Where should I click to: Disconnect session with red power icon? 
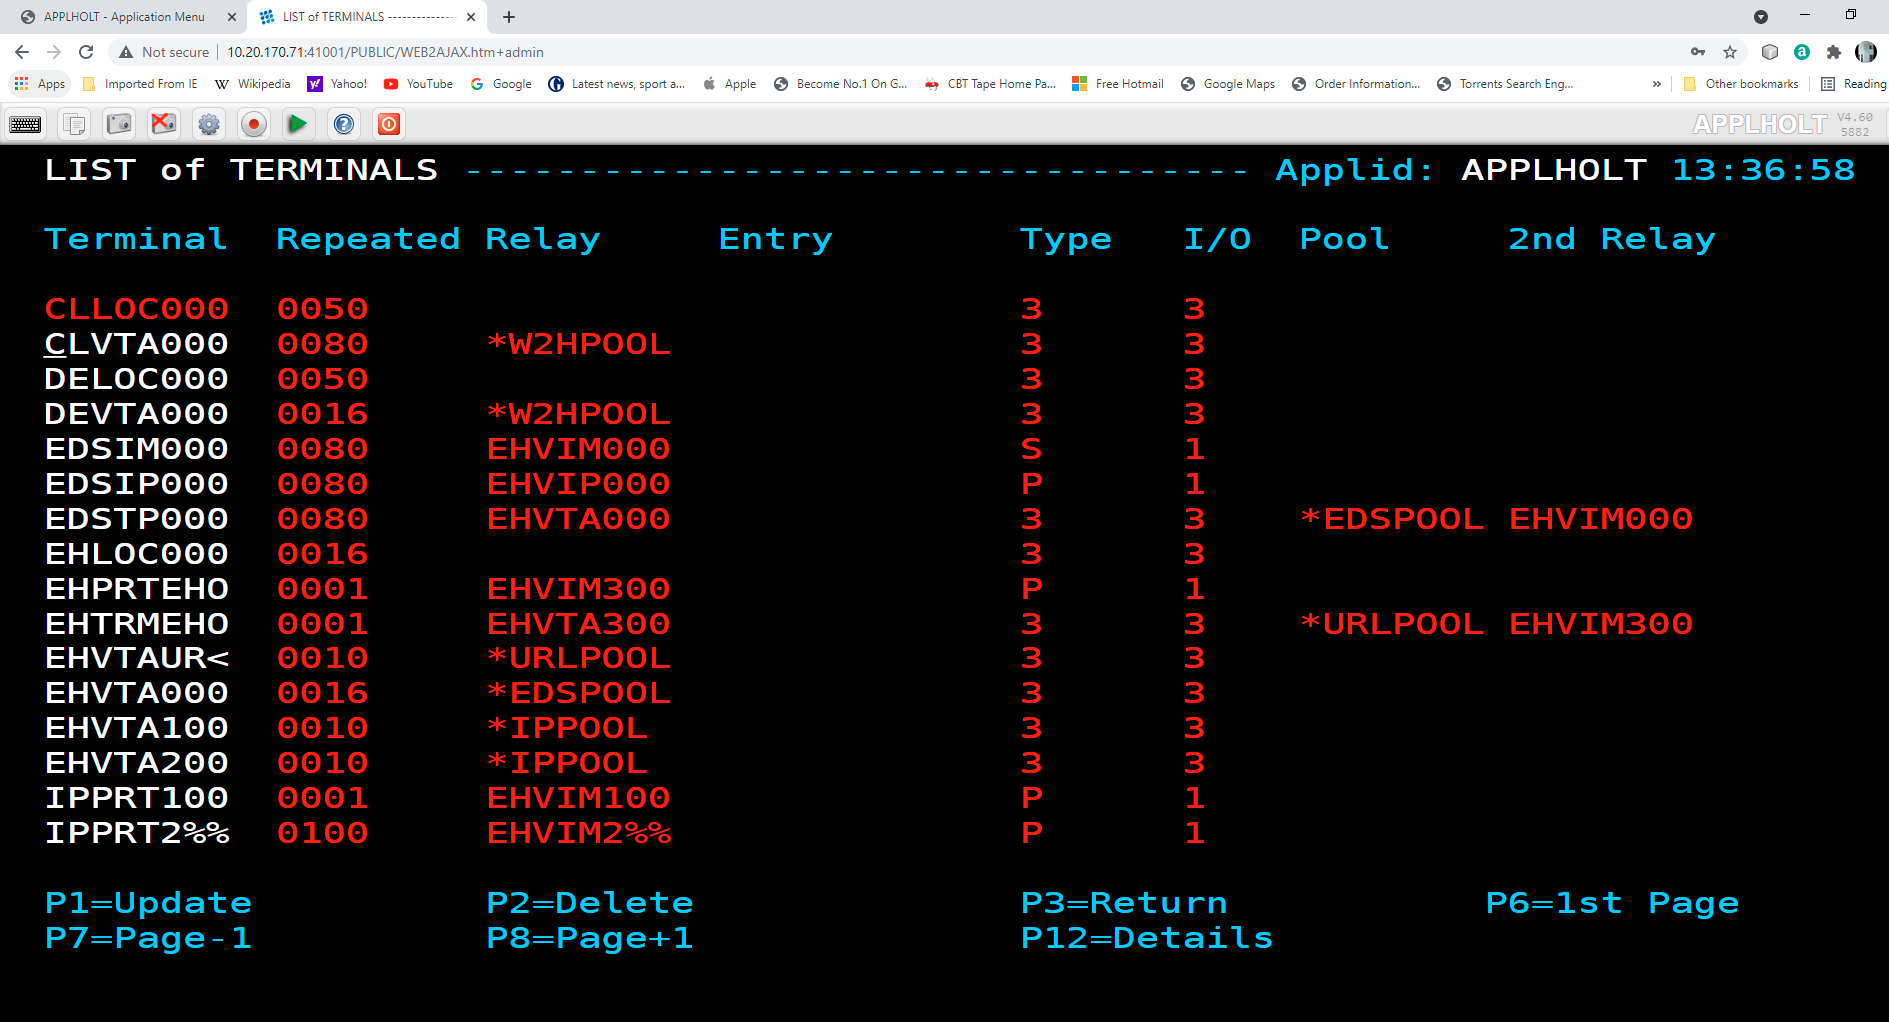click(x=389, y=124)
